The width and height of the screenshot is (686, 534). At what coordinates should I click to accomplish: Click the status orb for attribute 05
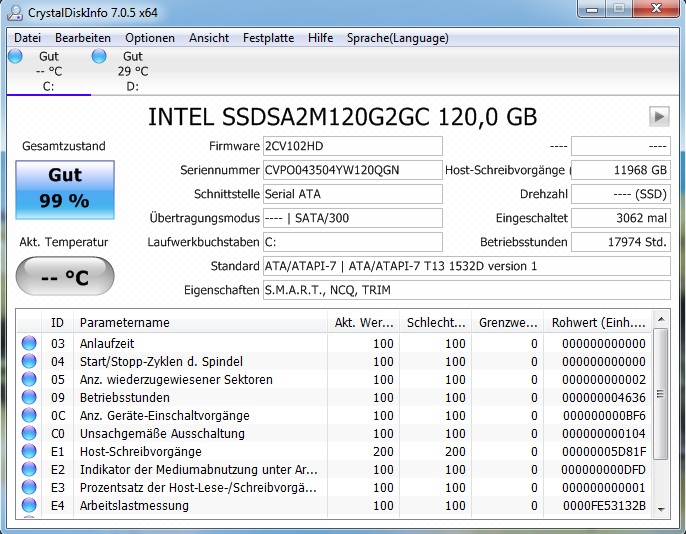point(29,379)
